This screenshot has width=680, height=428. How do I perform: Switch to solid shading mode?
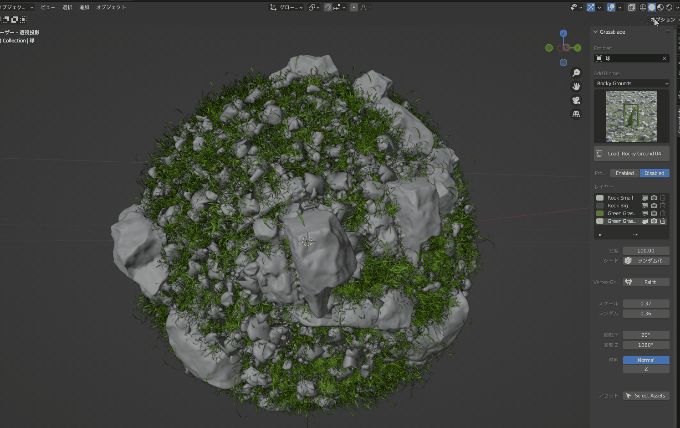pos(652,7)
